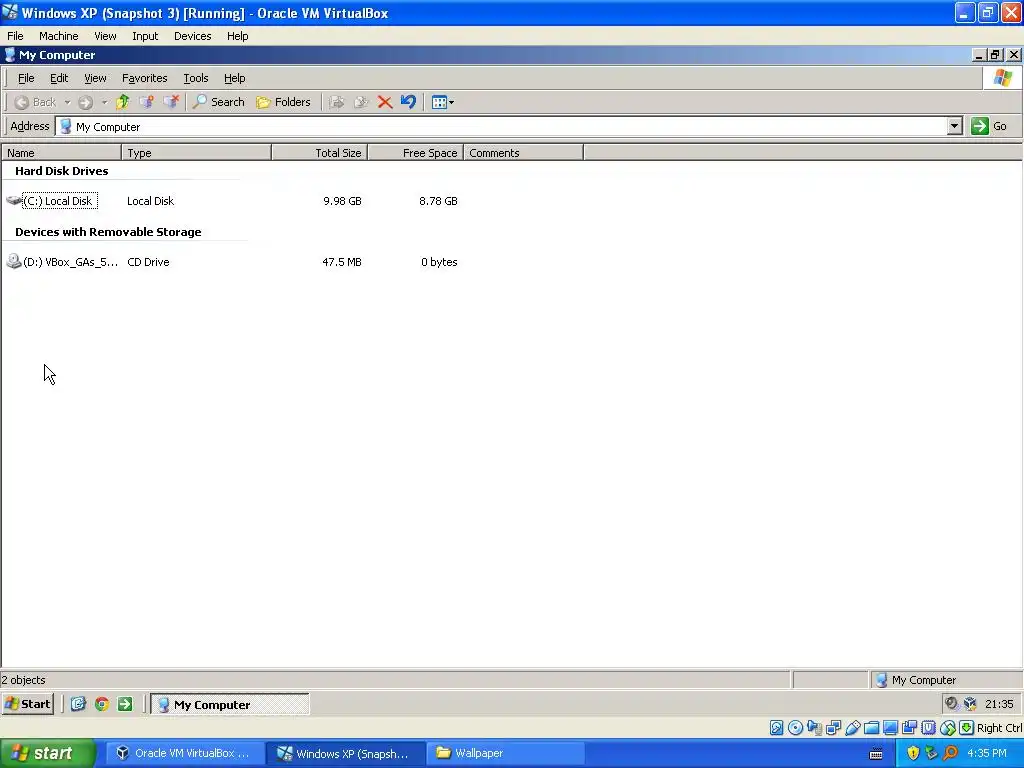Click the 47.5 MB total size value
The height and width of the screenshot is (768, 1024).
coord(342,262)
